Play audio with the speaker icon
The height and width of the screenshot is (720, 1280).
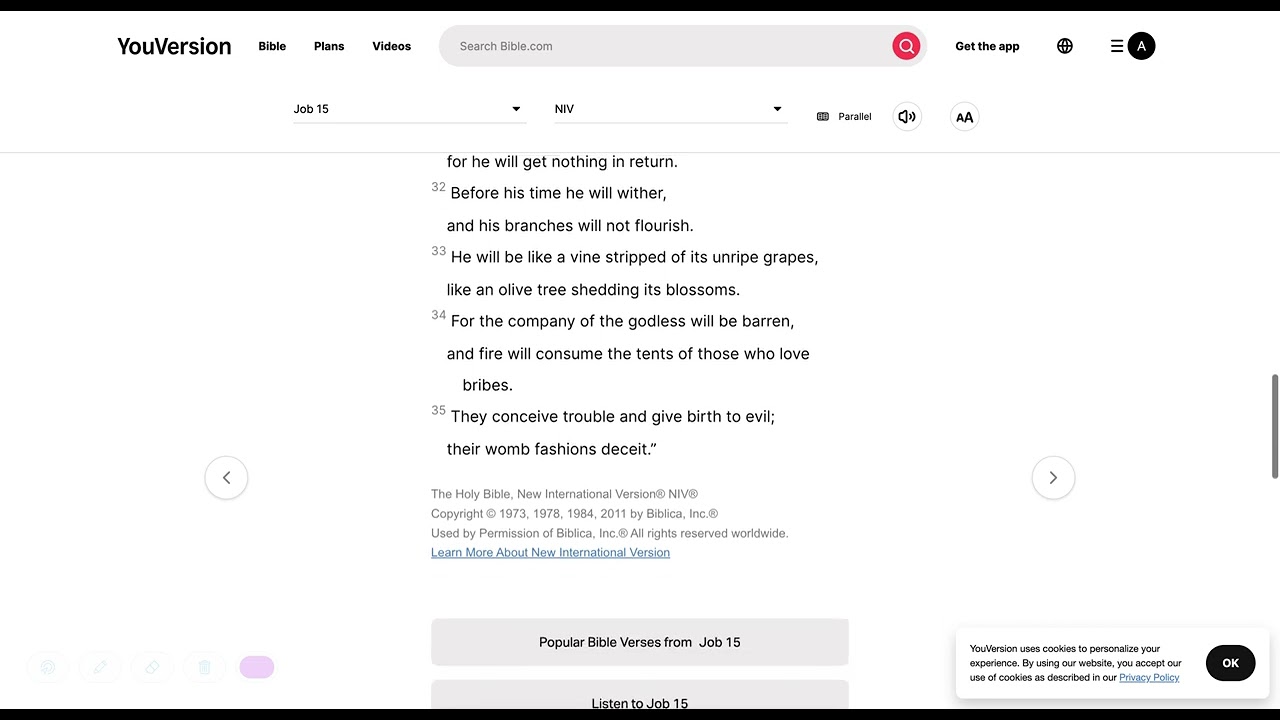point(907,117)
